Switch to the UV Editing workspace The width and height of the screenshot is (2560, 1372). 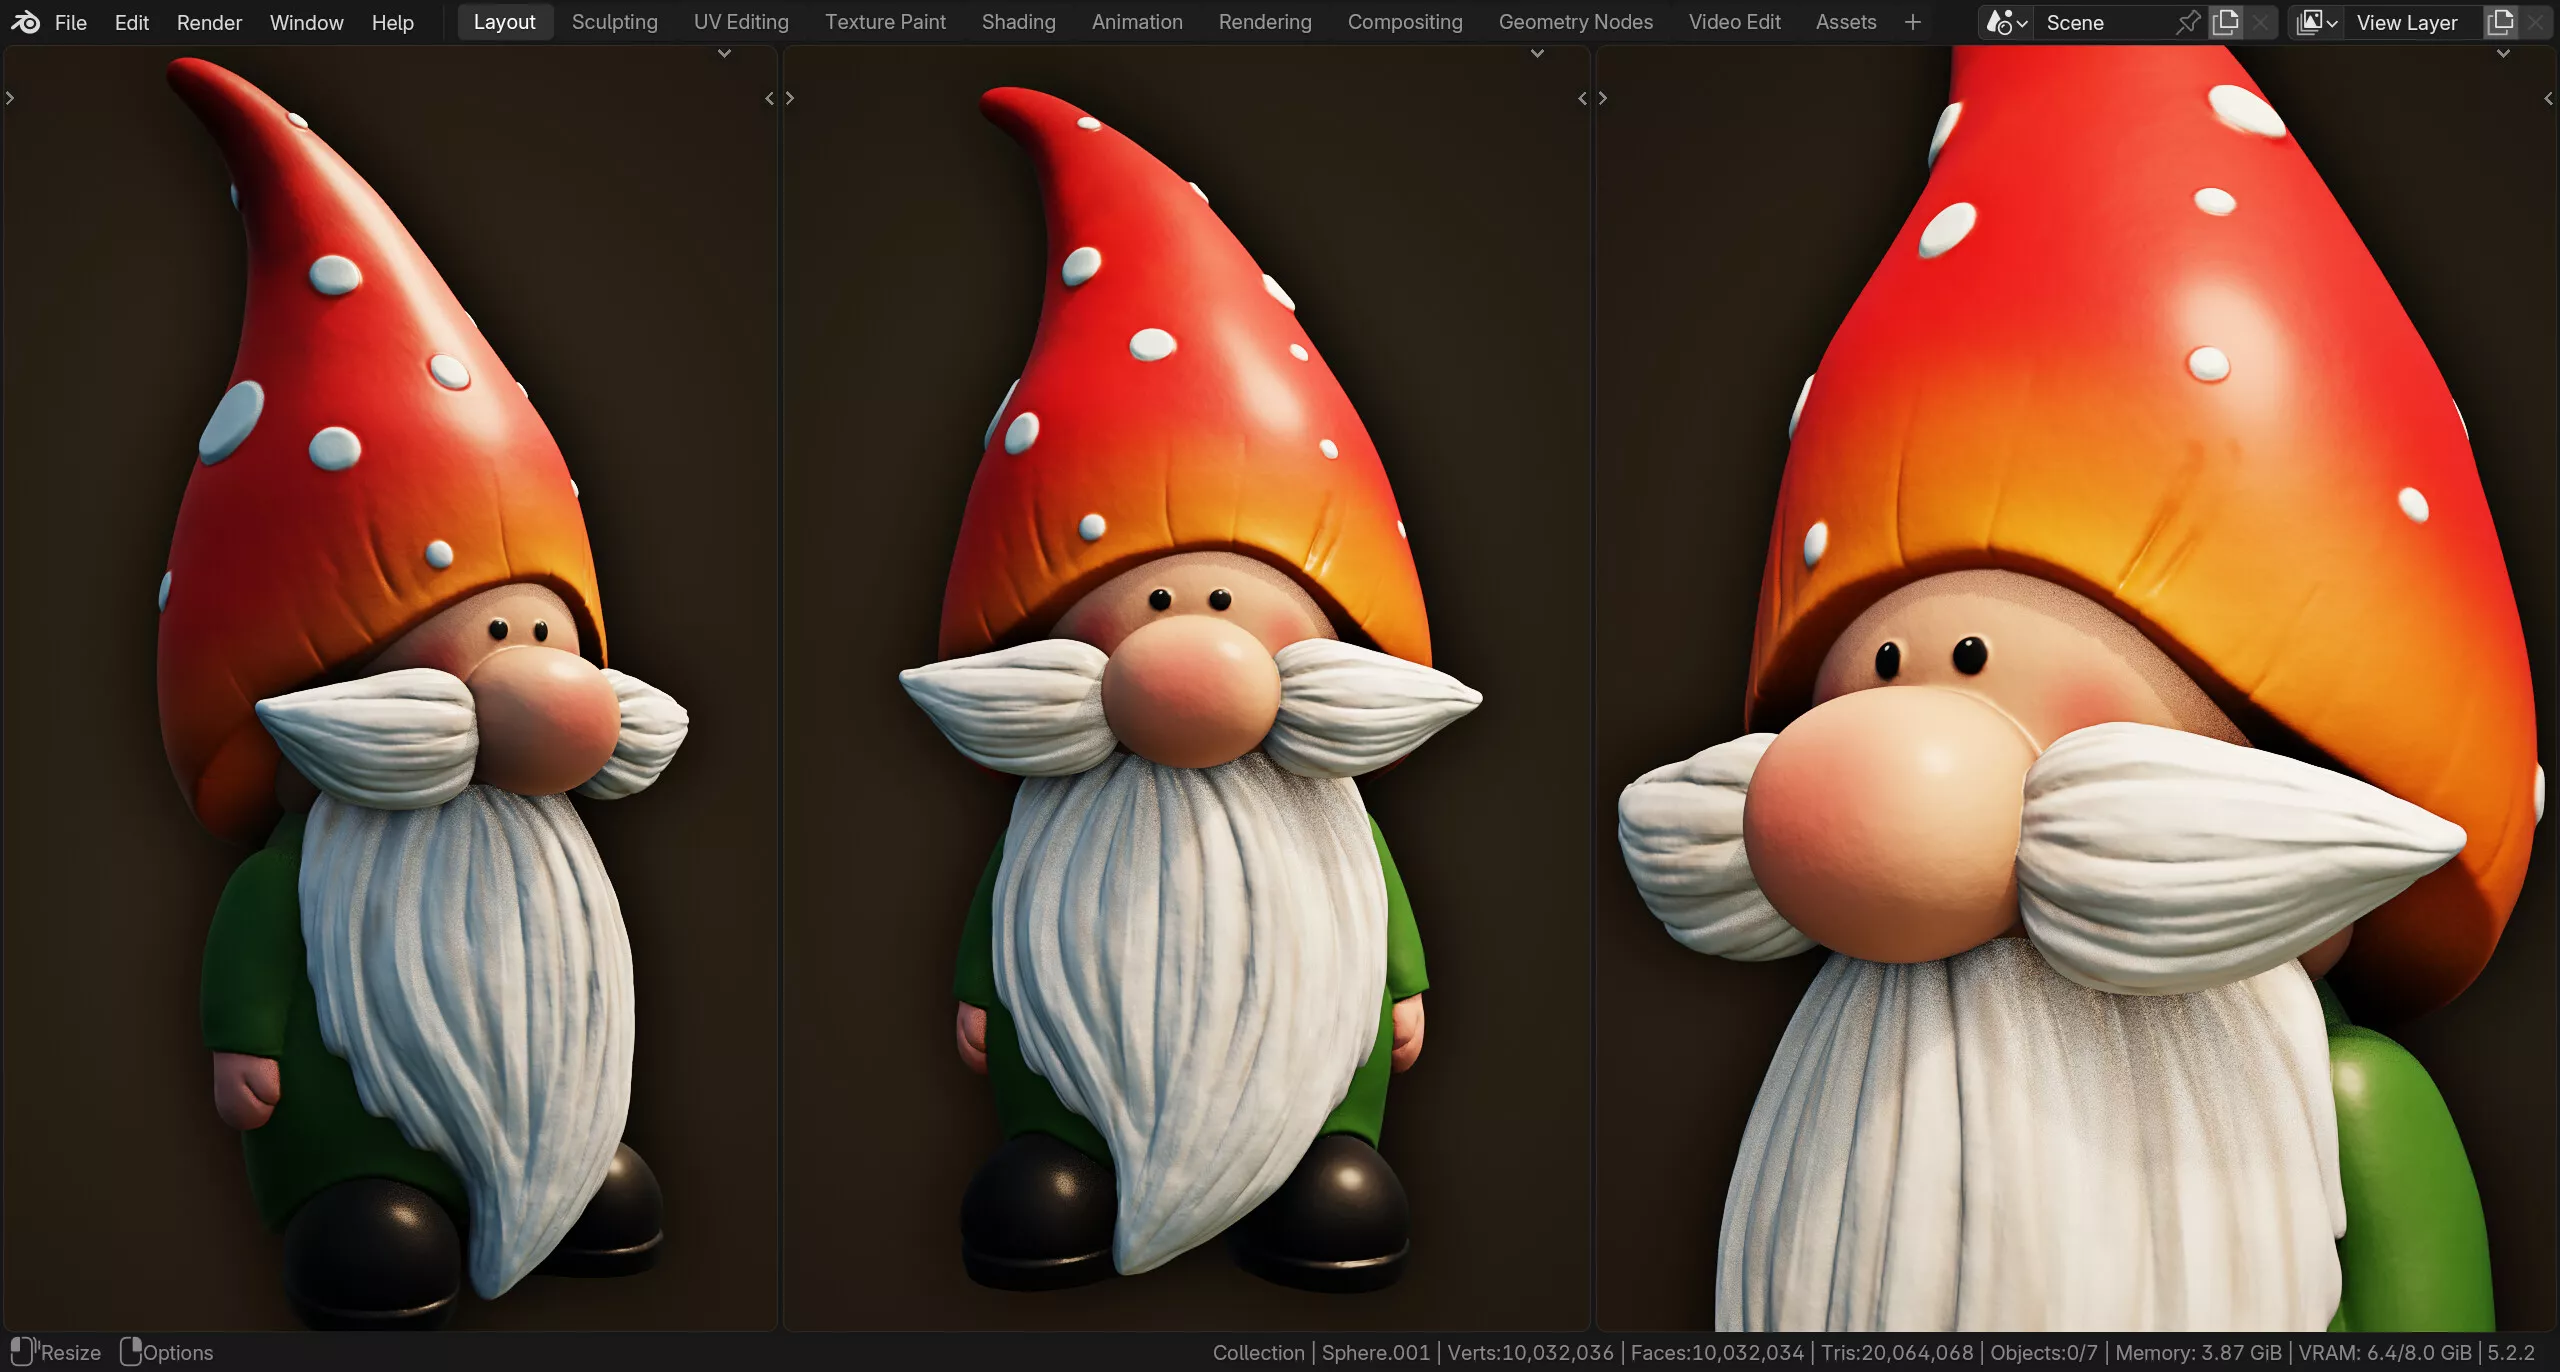point(741,22)
